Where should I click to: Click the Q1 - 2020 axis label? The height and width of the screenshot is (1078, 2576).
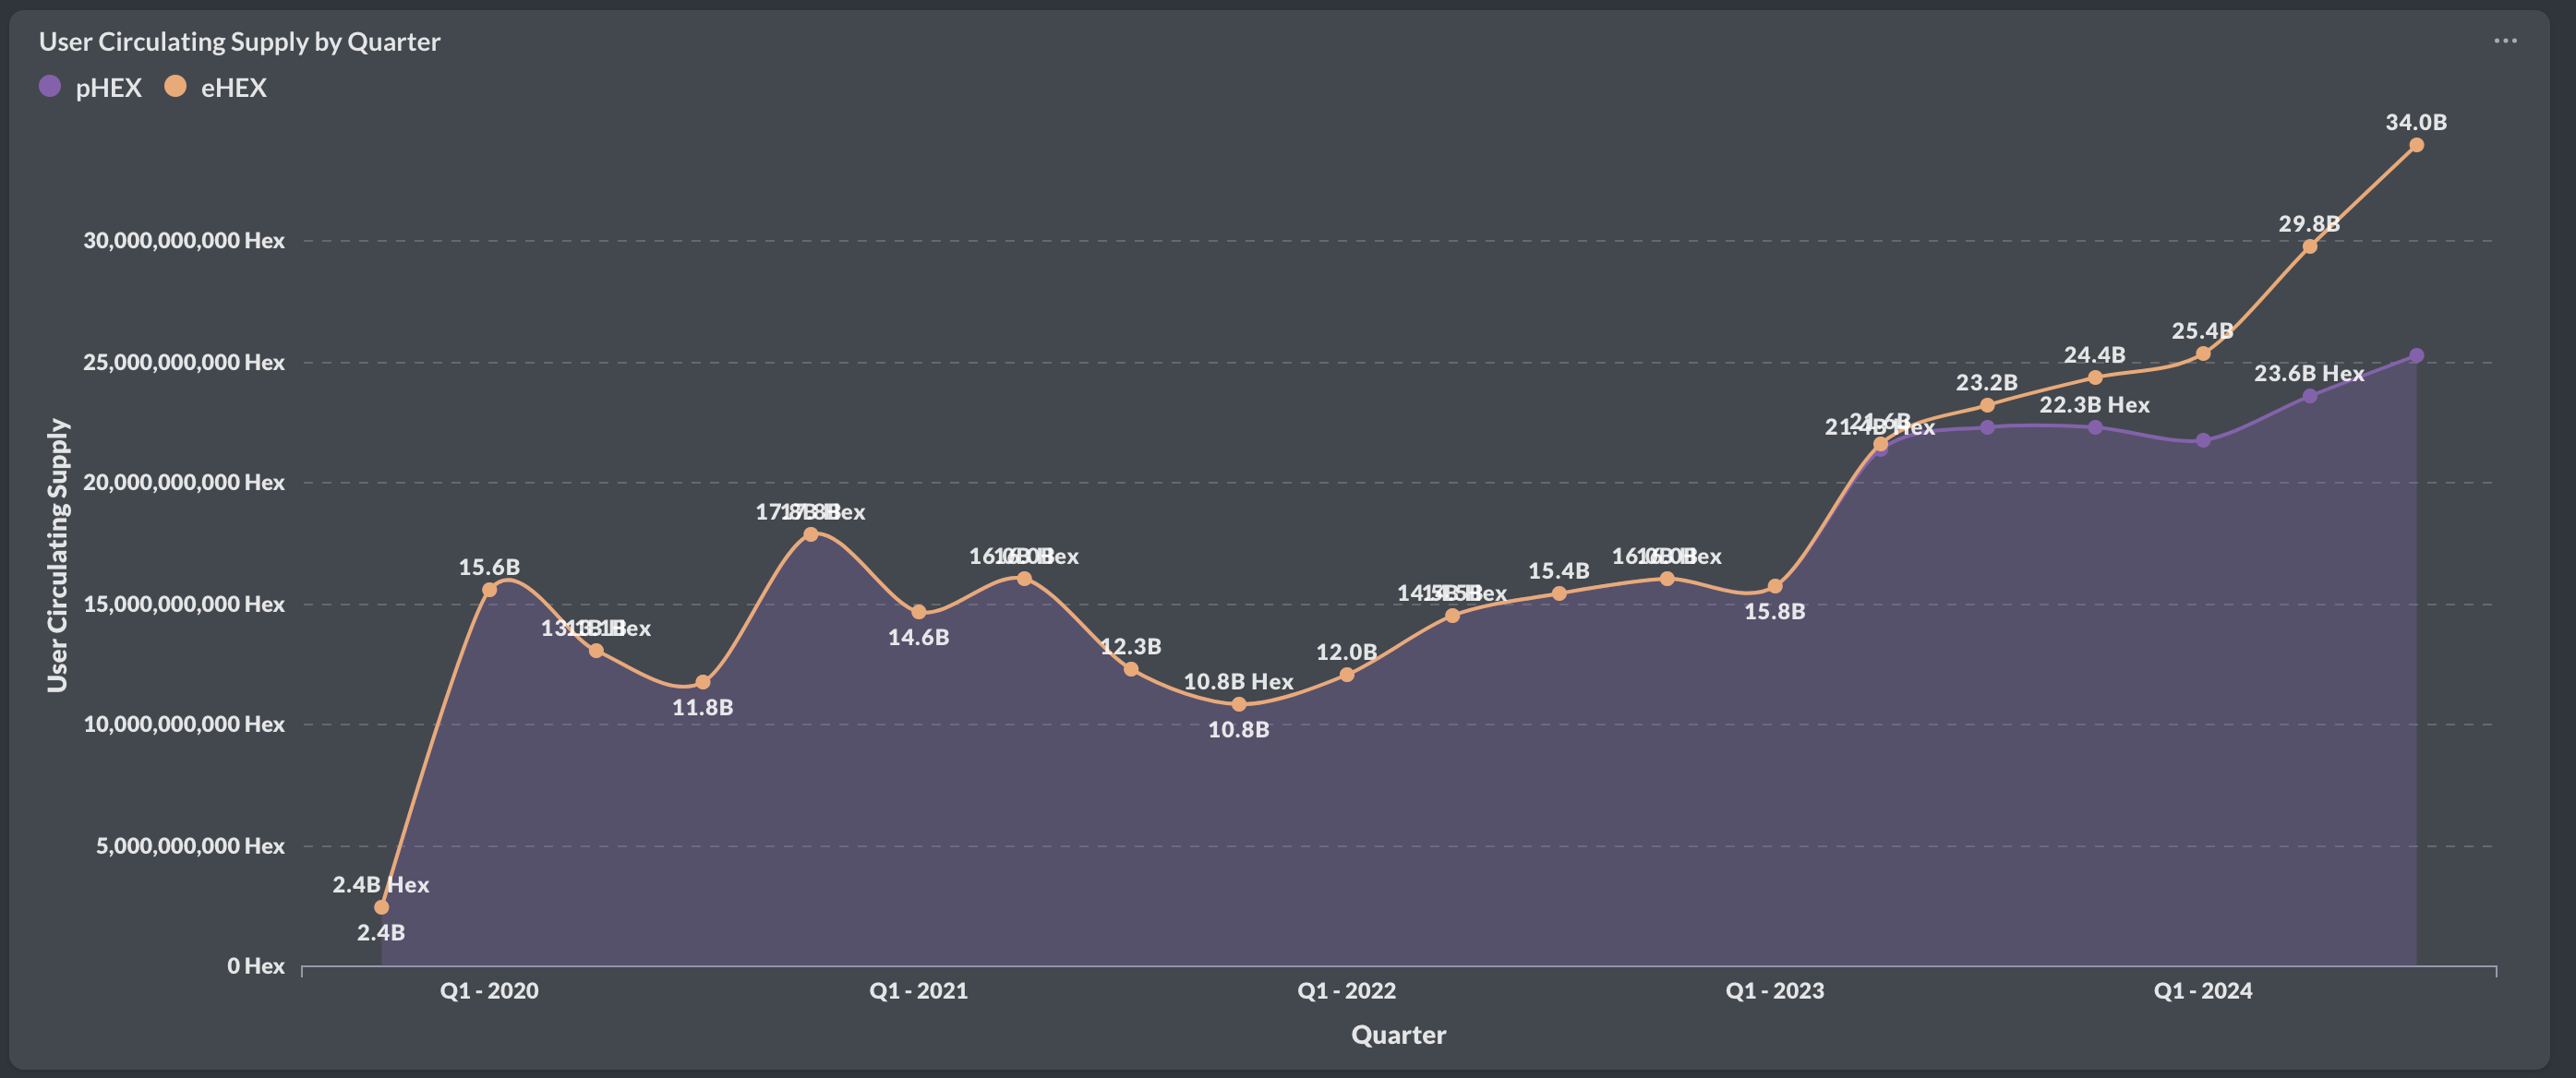pos(489,991)
